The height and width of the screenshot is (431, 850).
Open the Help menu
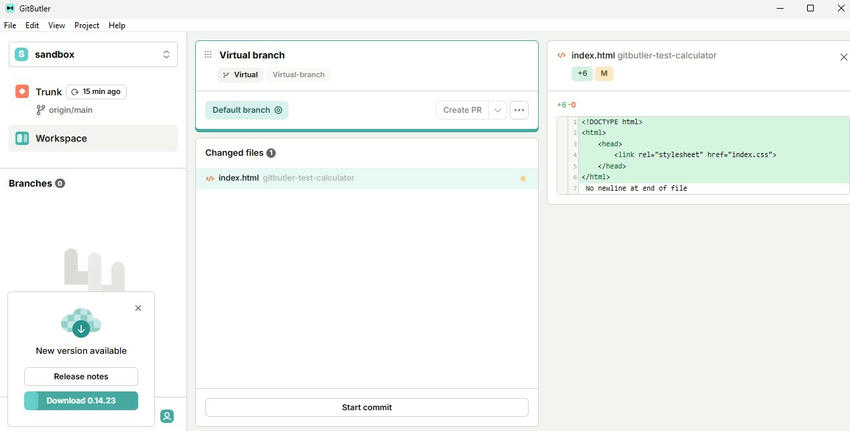pos(117,25)
